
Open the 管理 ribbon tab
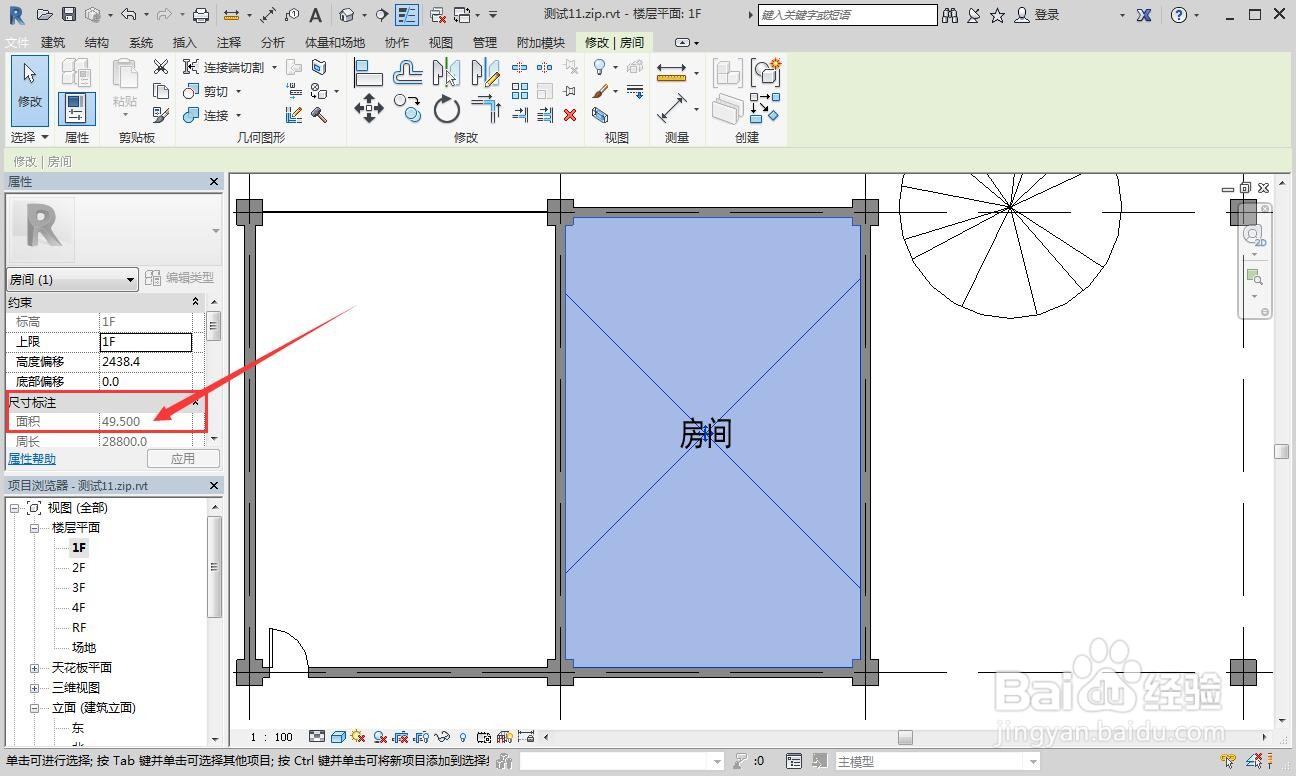pyautogui.click(x=485, y=43)
